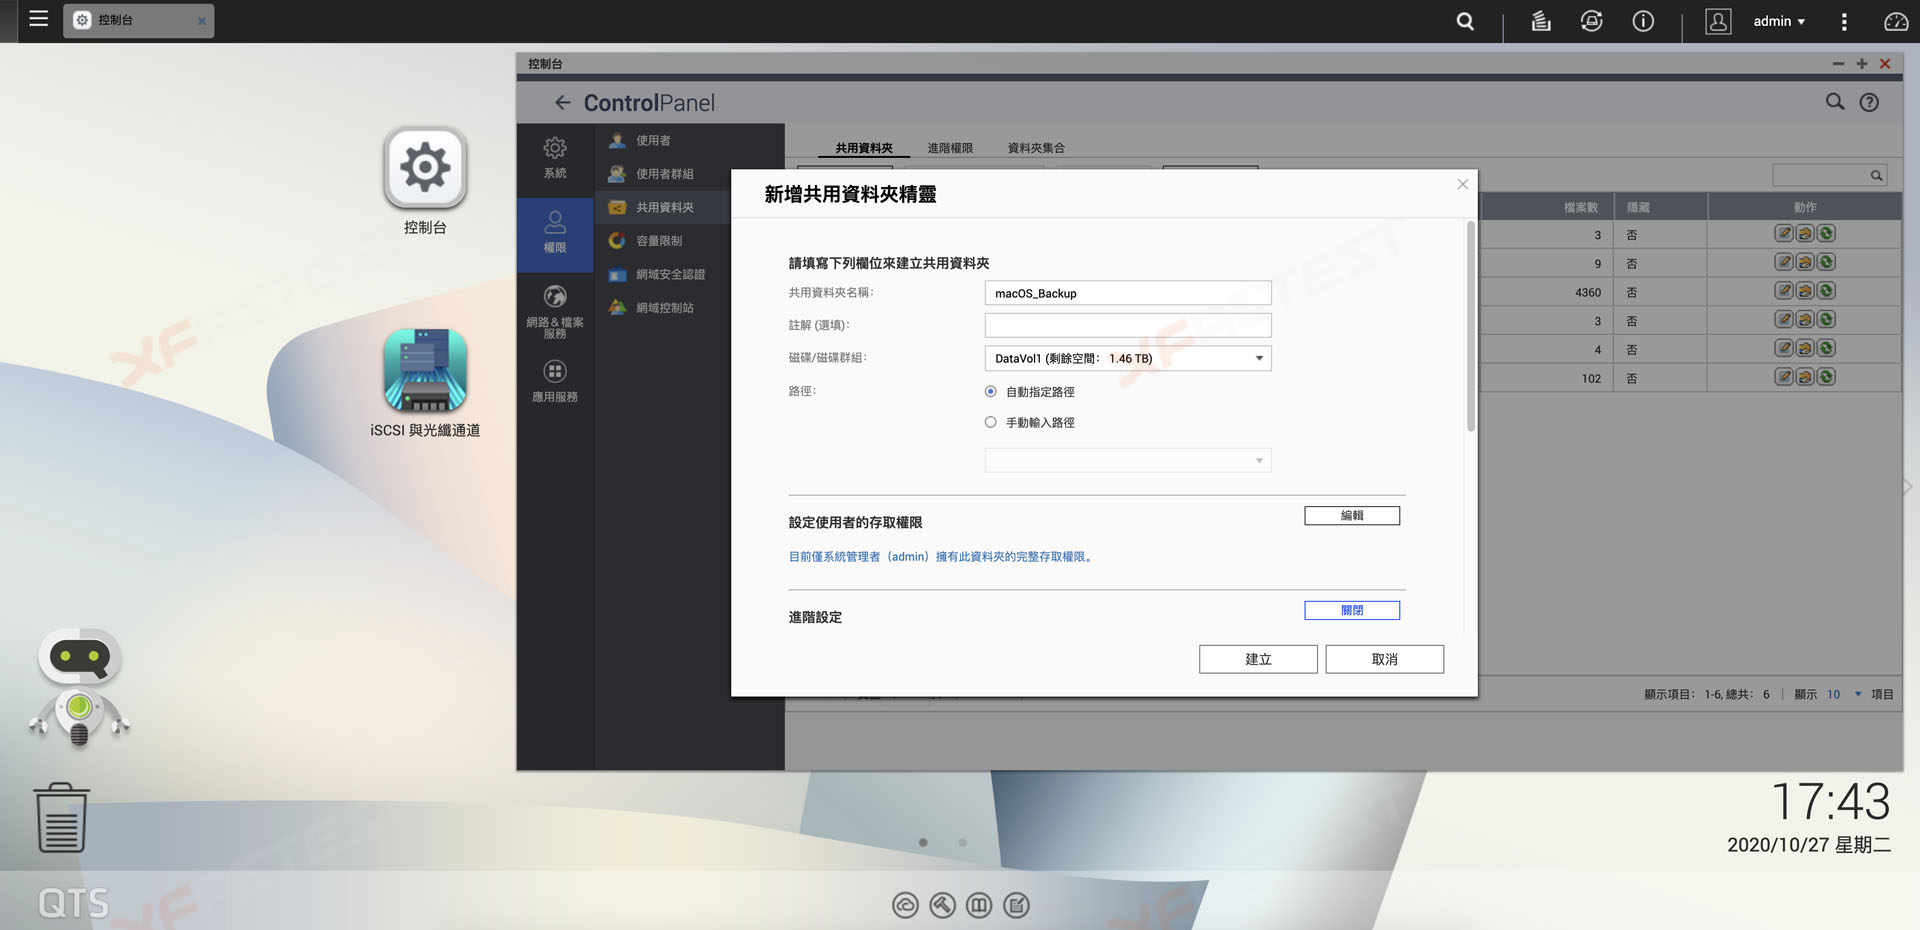
Task: Click the top bar search magnifier icon
Action: click(x=1465, y=21)
